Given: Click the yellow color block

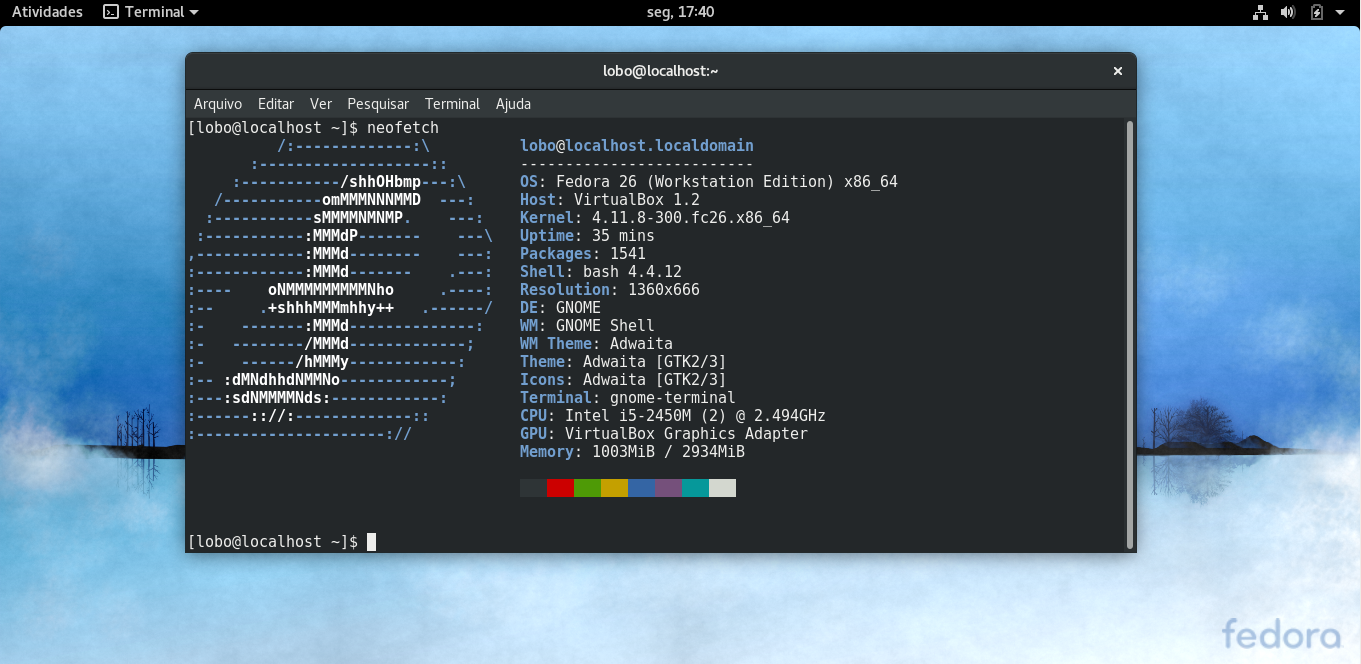Looking at the screenshot, I should (614, 488).
